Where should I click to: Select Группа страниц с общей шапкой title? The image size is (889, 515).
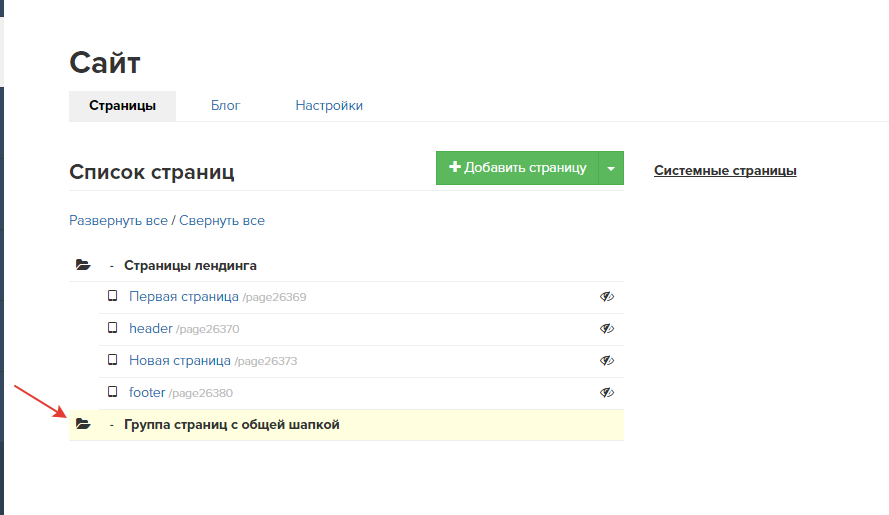(232, 425)
